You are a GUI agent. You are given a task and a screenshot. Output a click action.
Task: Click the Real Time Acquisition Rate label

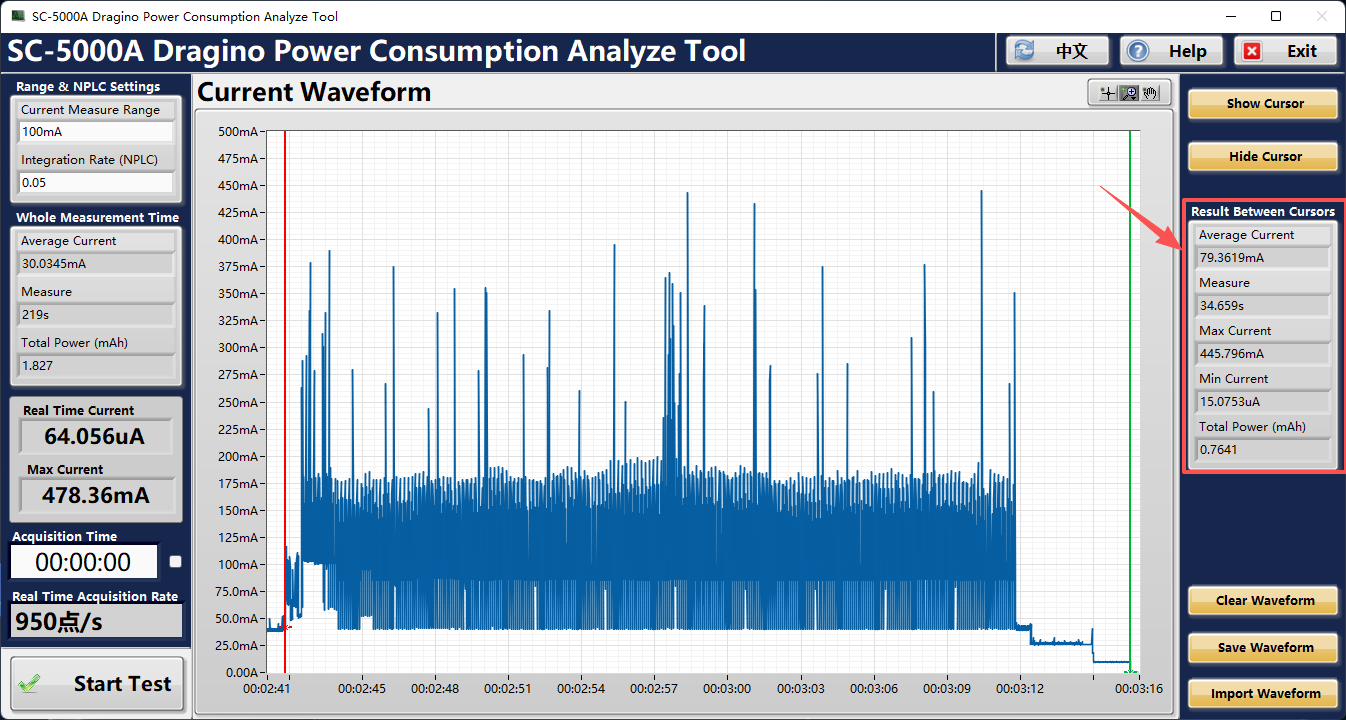click(x=95, y=597)
